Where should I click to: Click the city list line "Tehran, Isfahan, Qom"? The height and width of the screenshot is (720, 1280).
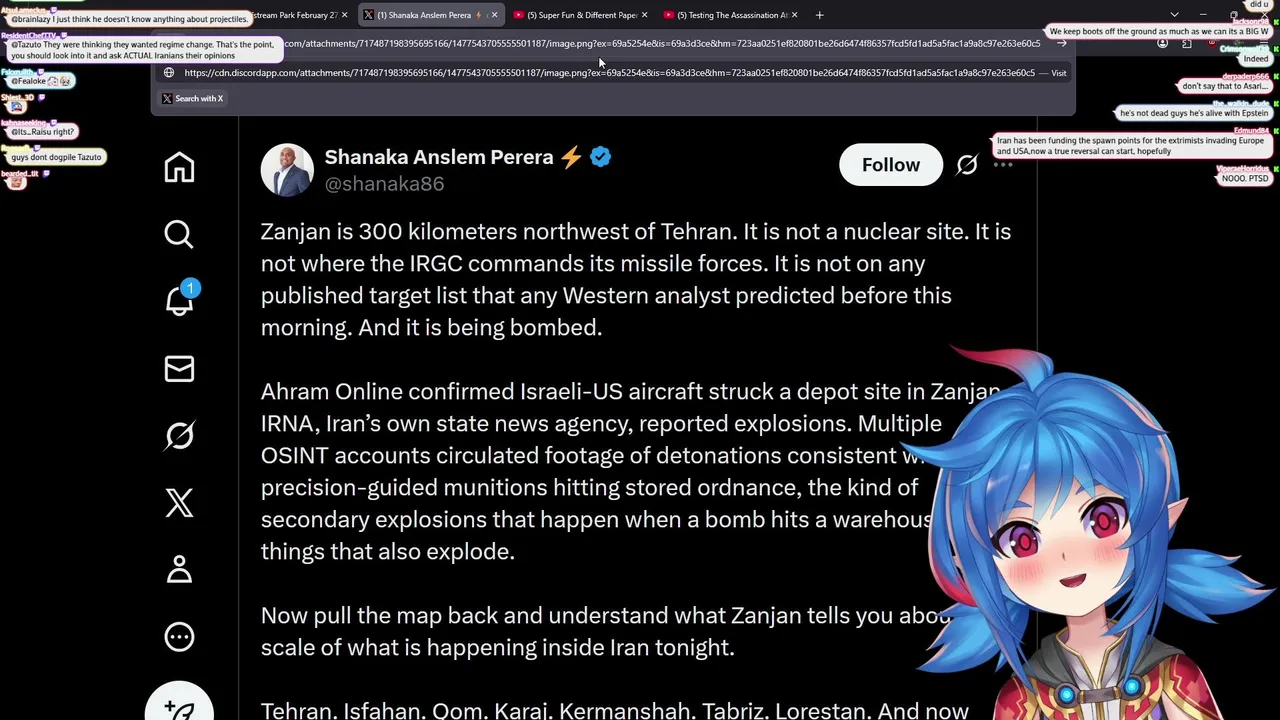(x=614, y=710)
